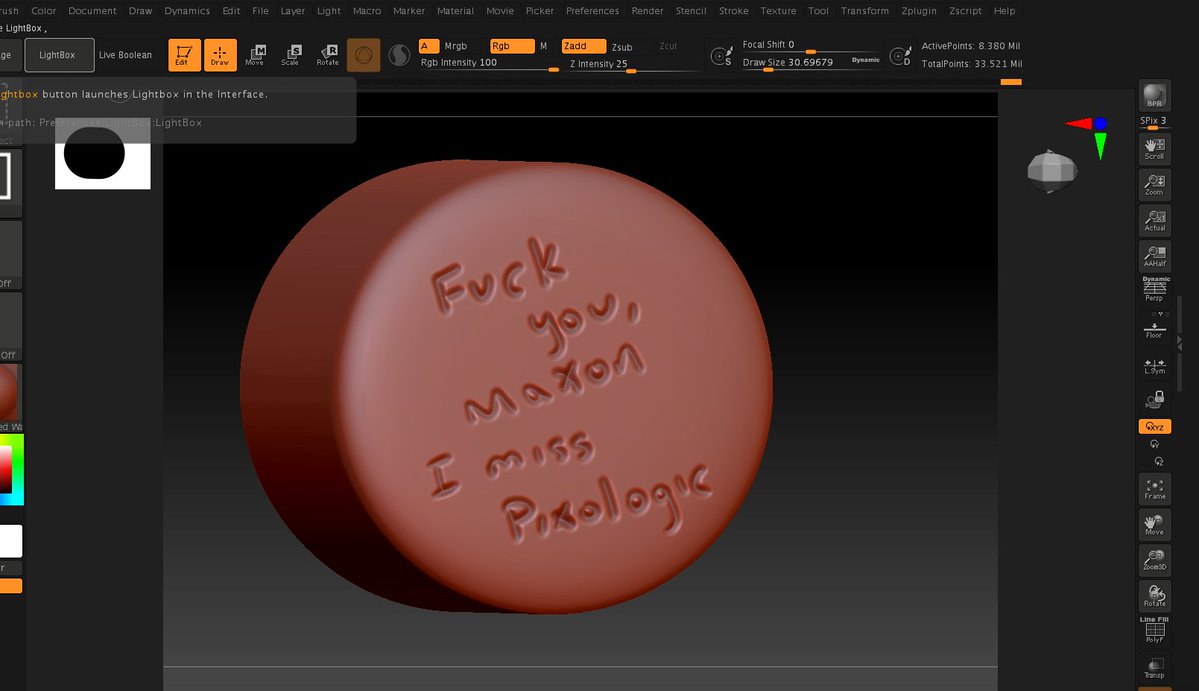Image resolution: width=1199 pixels, height=691 pixels.
Task: Click the camera view navigation head
Action: 1052,170
